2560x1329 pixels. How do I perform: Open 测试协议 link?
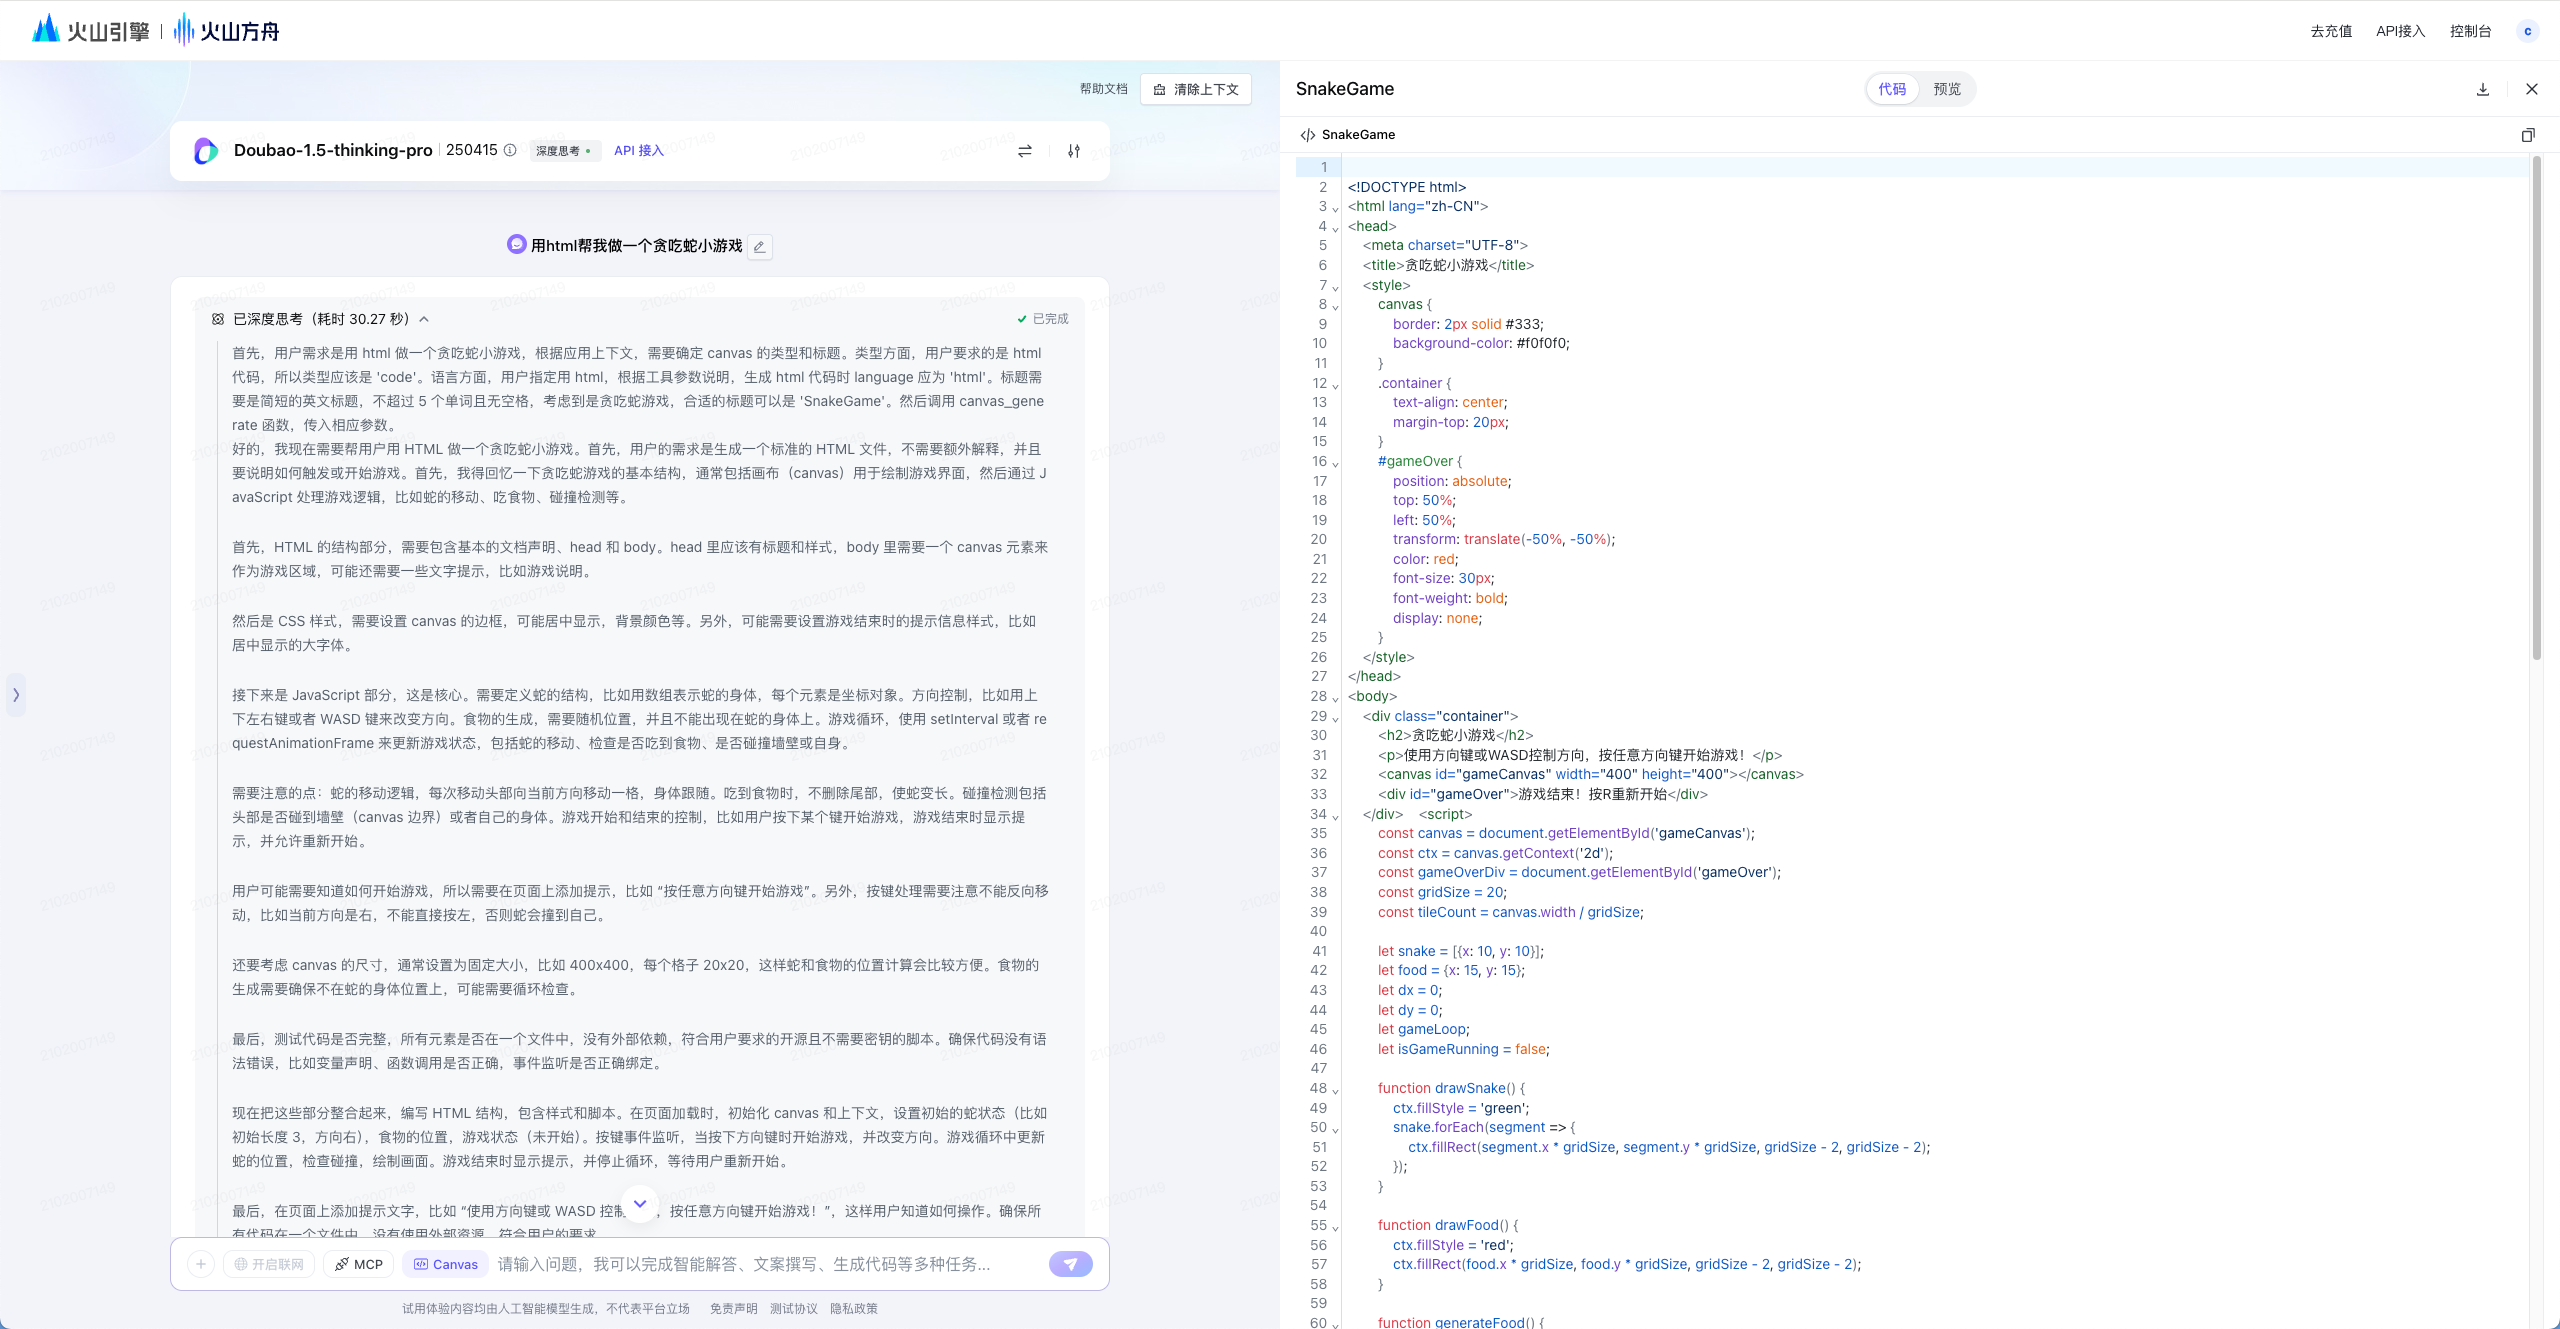[x=794, y=1308]
